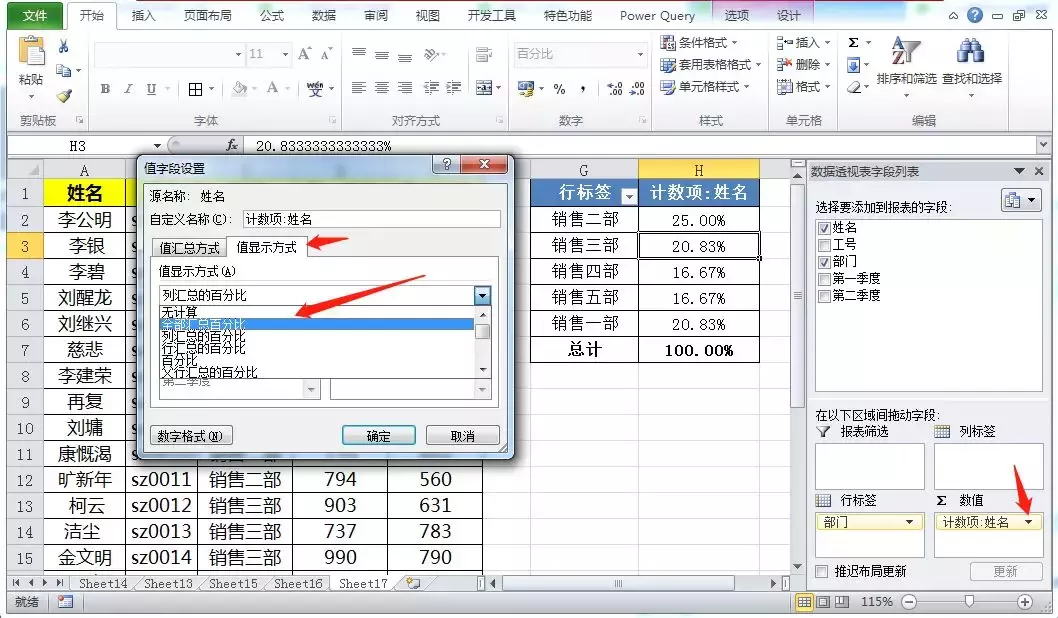
Task: Click the insert function fx icon
Action: pyautogui.click(x=232, y=145)
